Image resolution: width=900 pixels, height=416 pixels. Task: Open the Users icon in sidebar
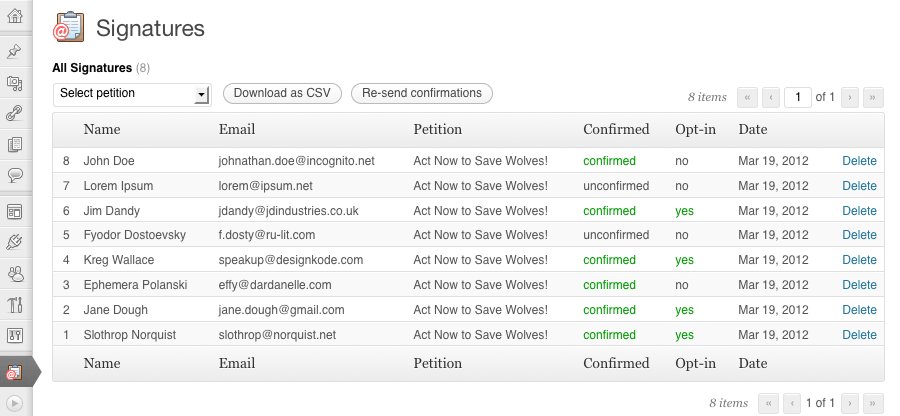tap(15, 273)
